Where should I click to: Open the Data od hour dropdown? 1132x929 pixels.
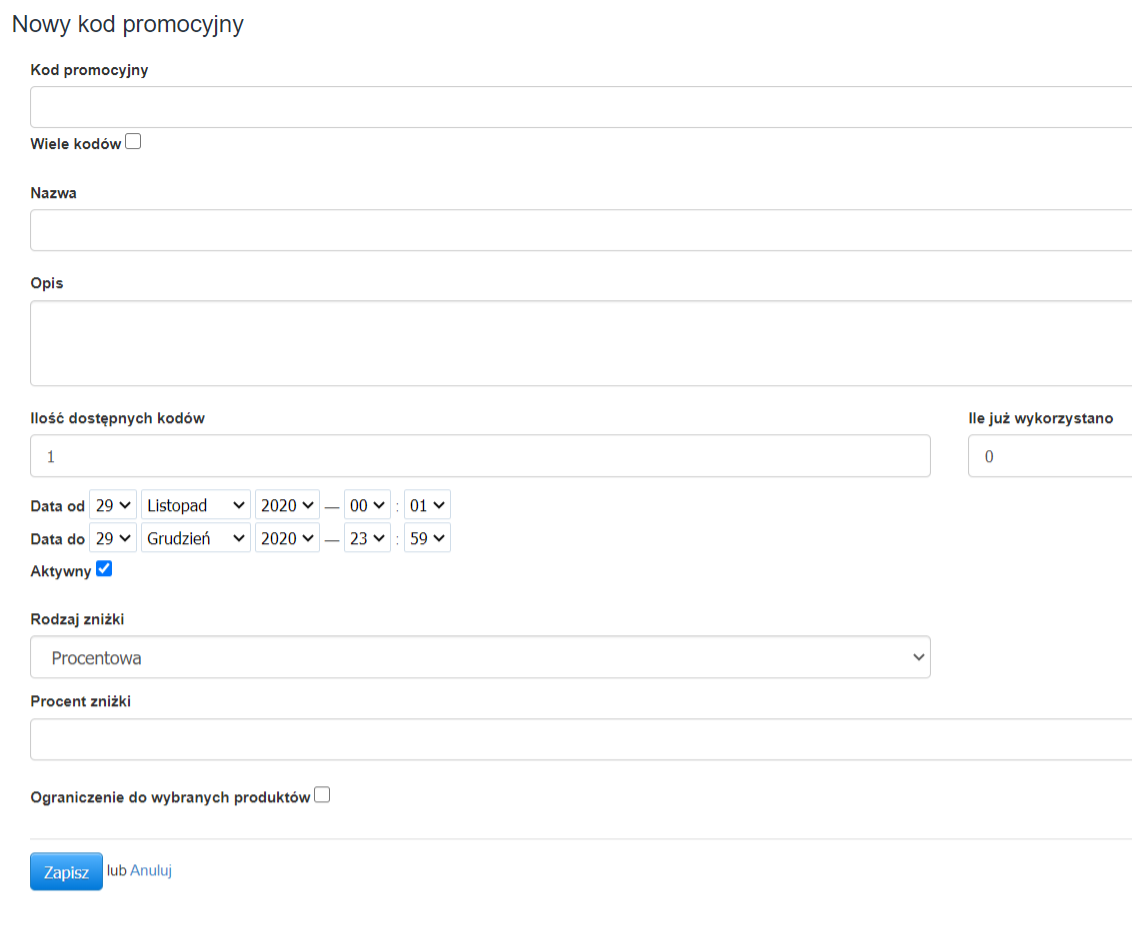point(367,506)
